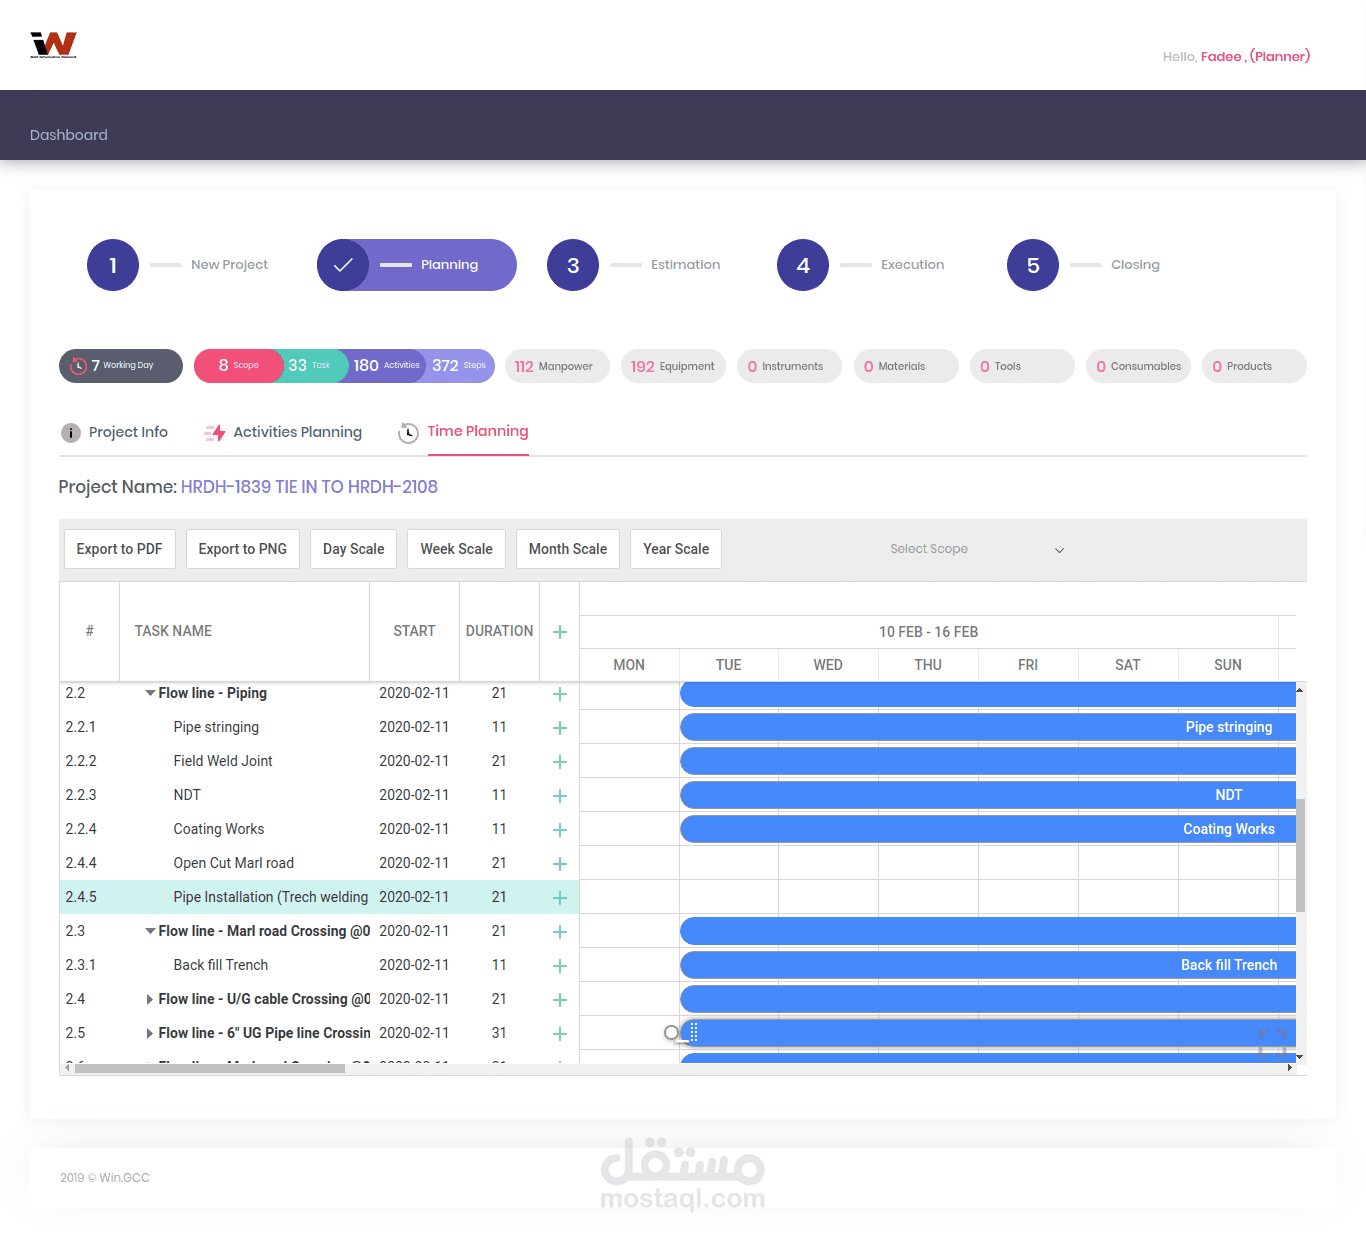
Task: Expand Flow line - 6" UG Pipe line
Action: coord(150,1033)
